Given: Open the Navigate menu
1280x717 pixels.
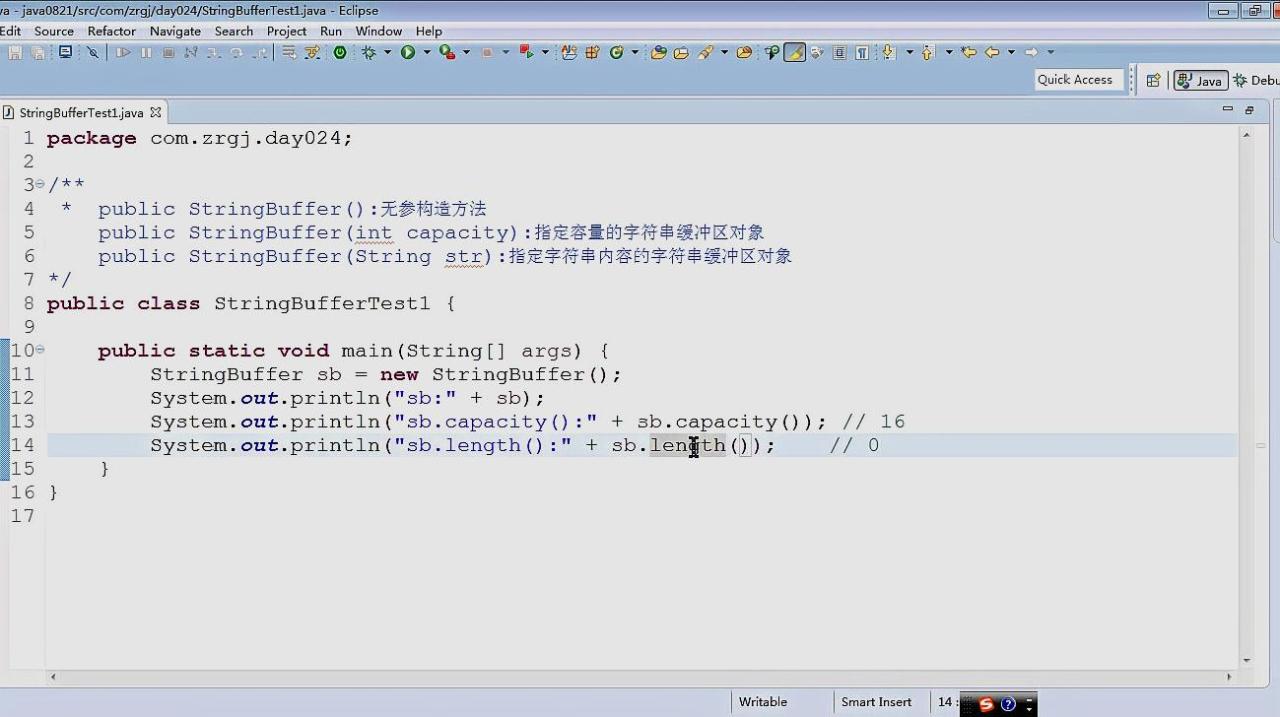Looking at the screenshot, I should [x=175, y=31].
